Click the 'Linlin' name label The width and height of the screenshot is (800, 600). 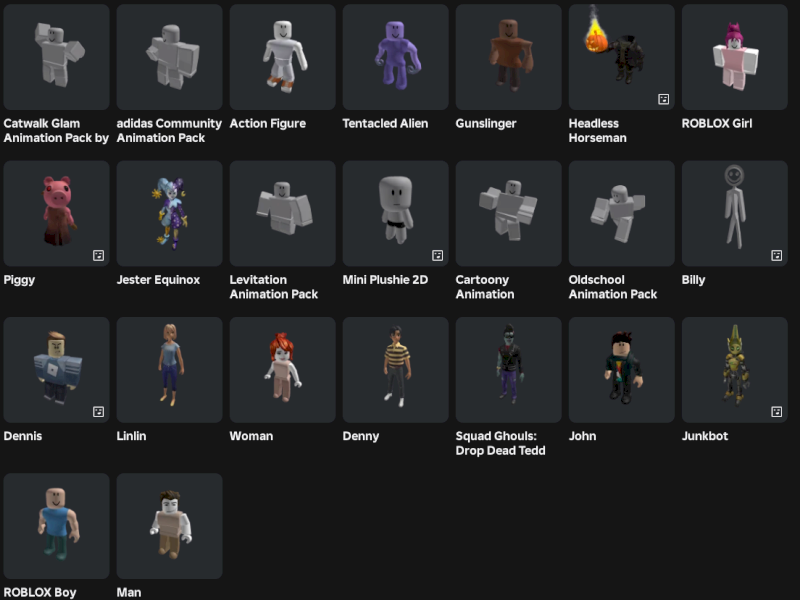pyautogui.click(x=132, y=436)
